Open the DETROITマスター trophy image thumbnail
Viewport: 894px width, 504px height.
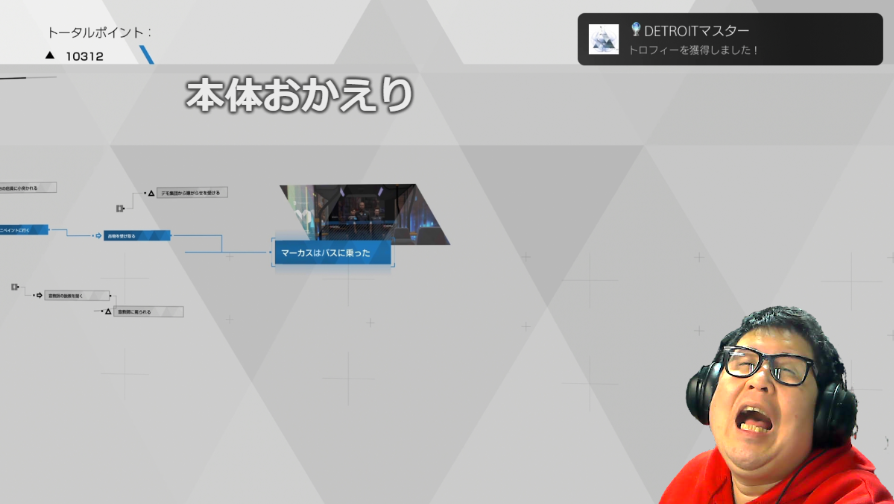point(603,39)
